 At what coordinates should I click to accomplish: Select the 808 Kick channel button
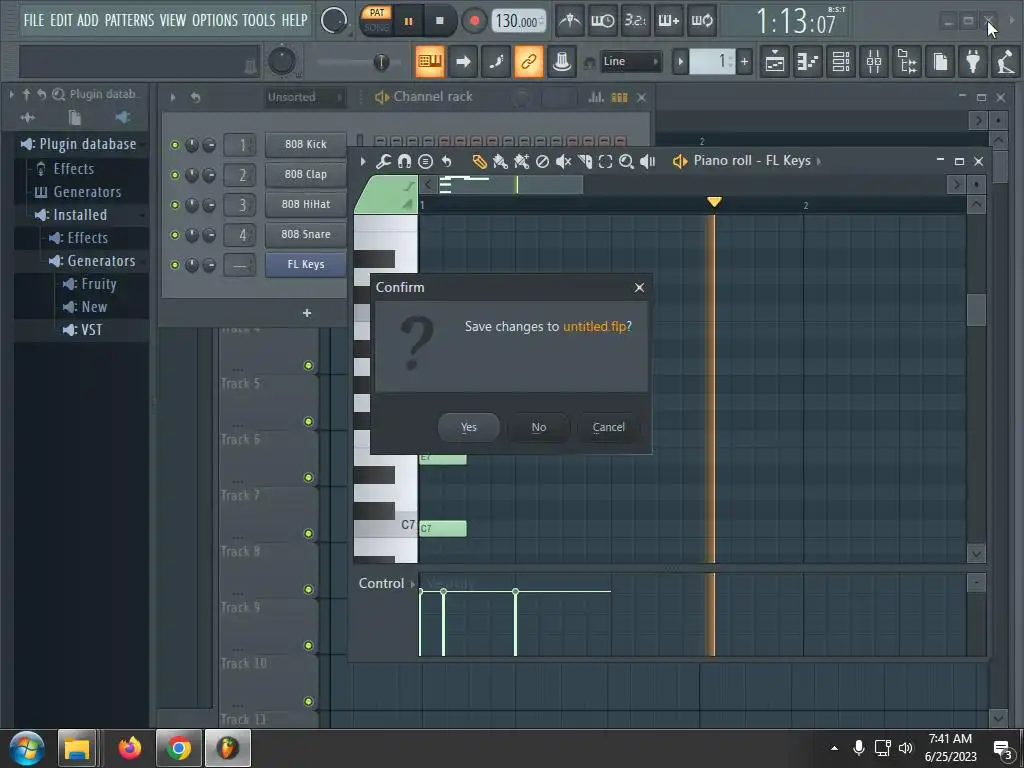(x=306, y=144)
